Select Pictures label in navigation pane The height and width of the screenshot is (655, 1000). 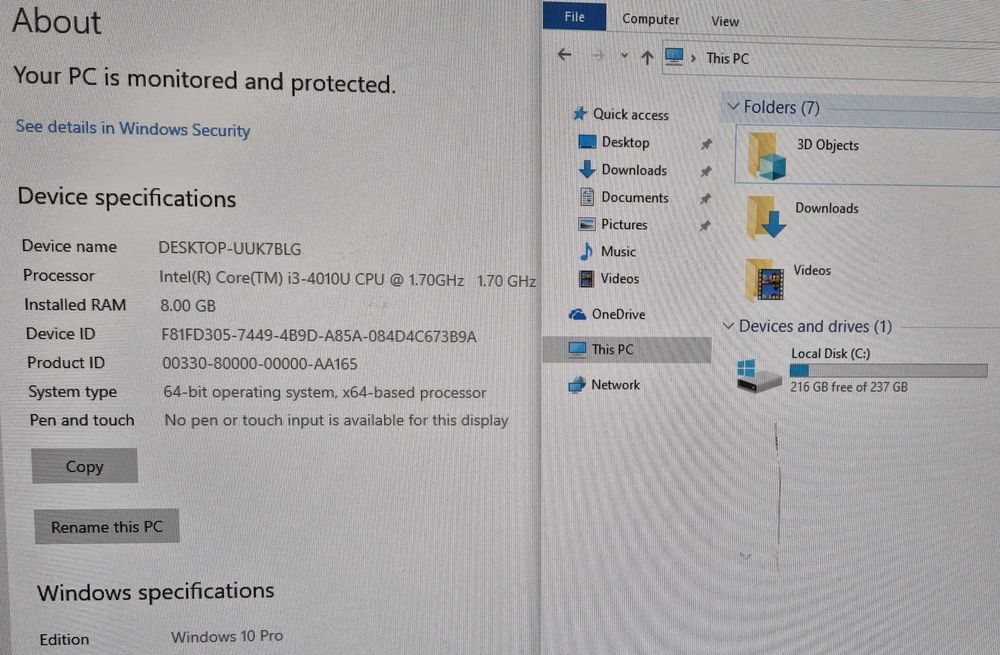624,224
